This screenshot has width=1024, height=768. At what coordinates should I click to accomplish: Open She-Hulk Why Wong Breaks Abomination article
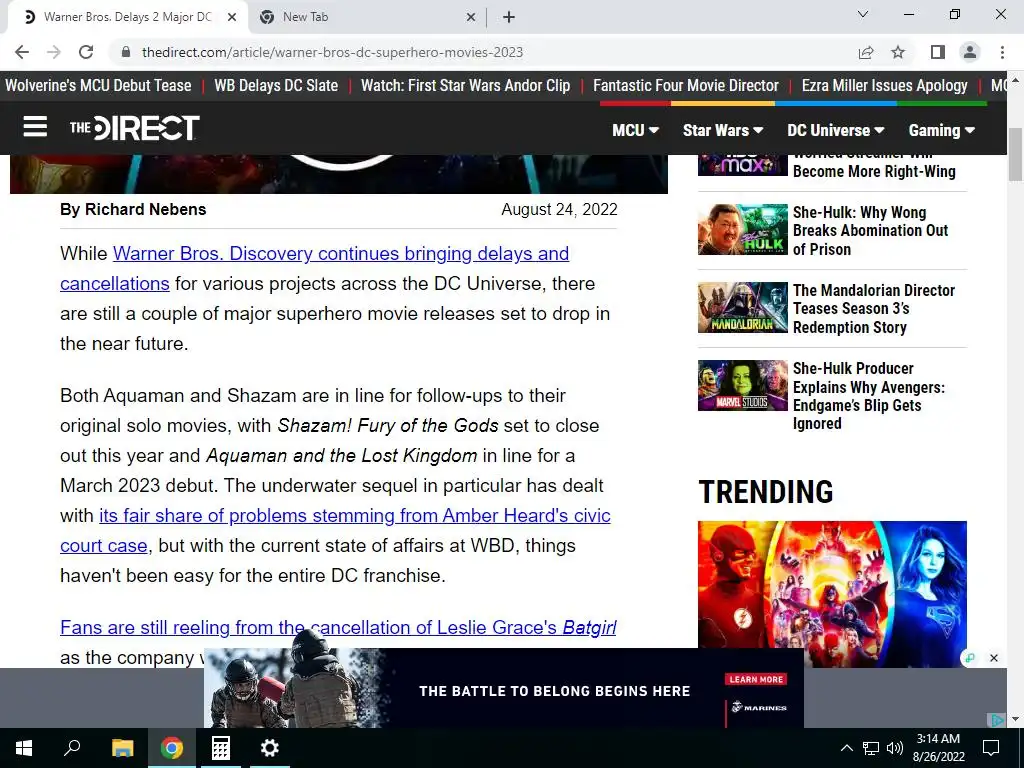coord(871,231)
